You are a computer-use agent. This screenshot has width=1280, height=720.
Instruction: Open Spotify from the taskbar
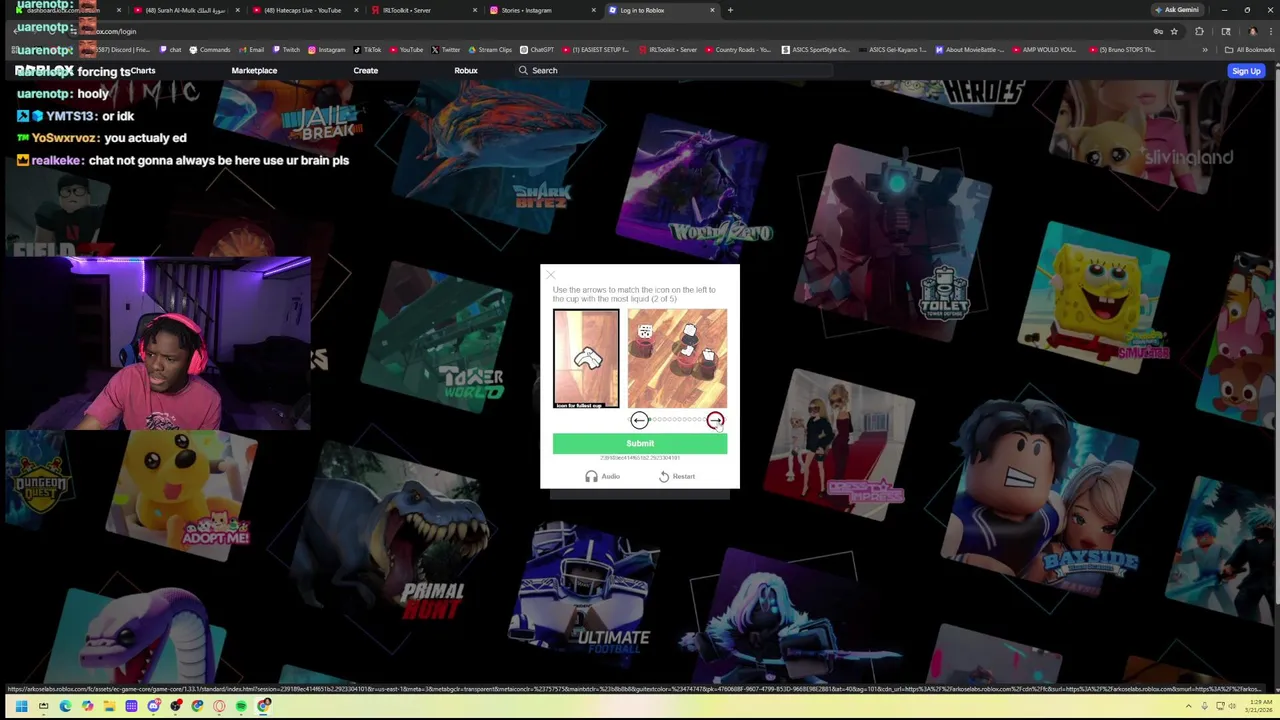pos(241,706)
